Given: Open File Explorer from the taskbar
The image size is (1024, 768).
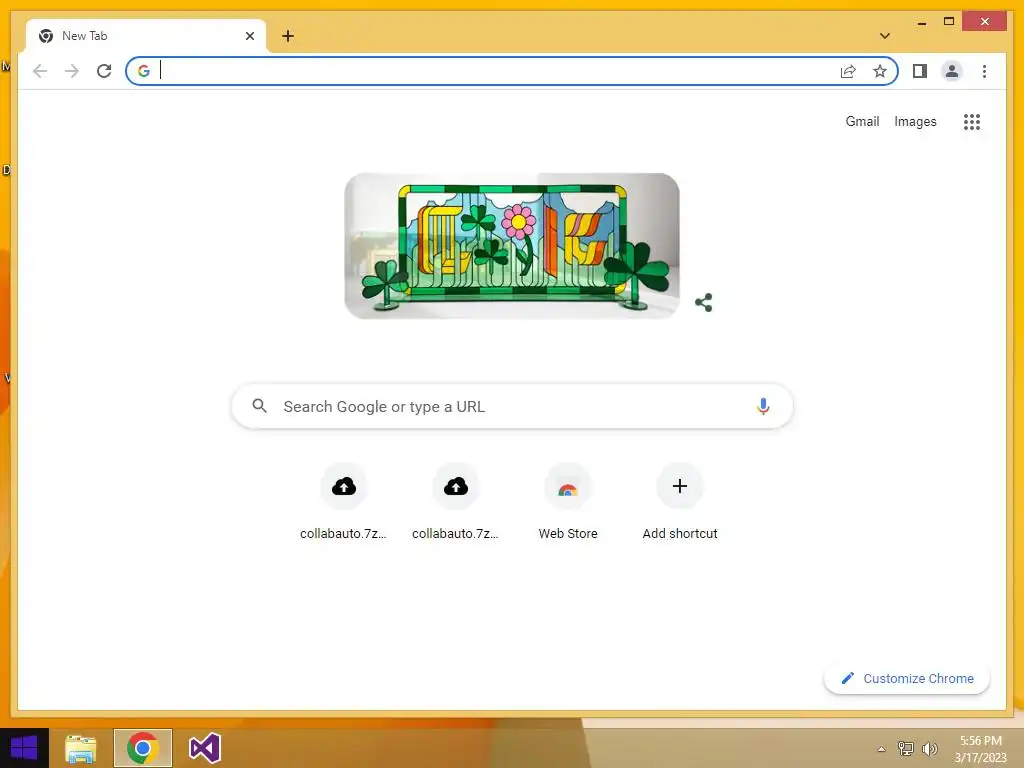Looking at the screenshot, I should pyautogui.click(x=80, y=748).
